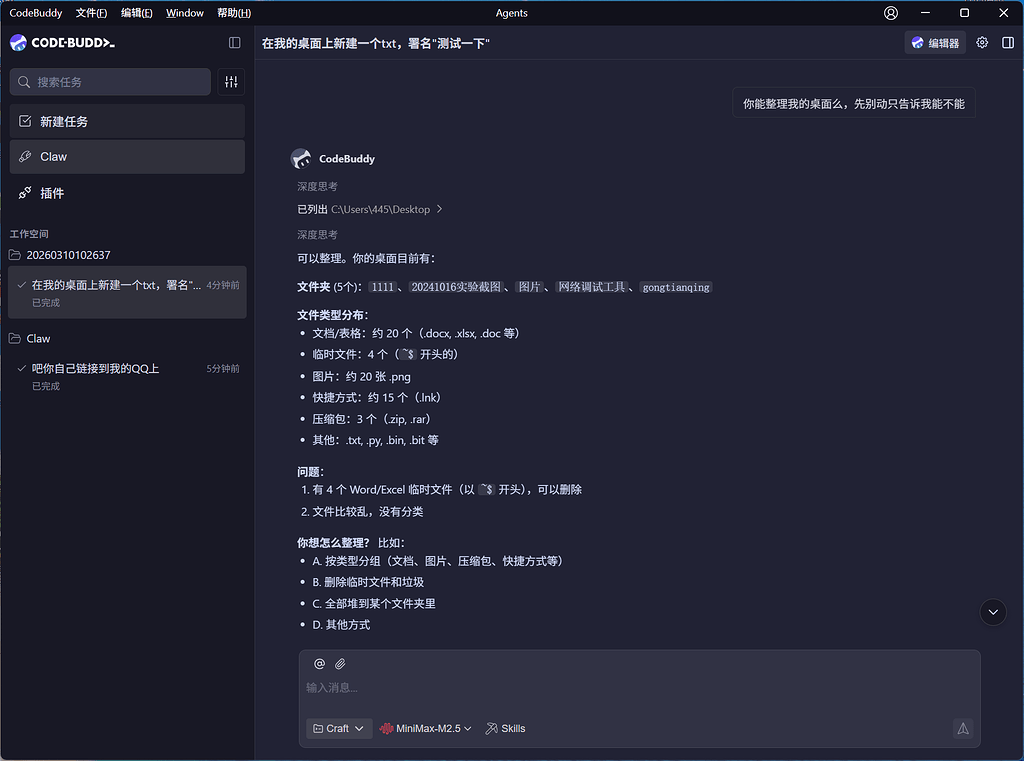The width and height of the screenshot is (1024, 761).
Task: Open the 文件 menu
Action: (x=91, y=13)
